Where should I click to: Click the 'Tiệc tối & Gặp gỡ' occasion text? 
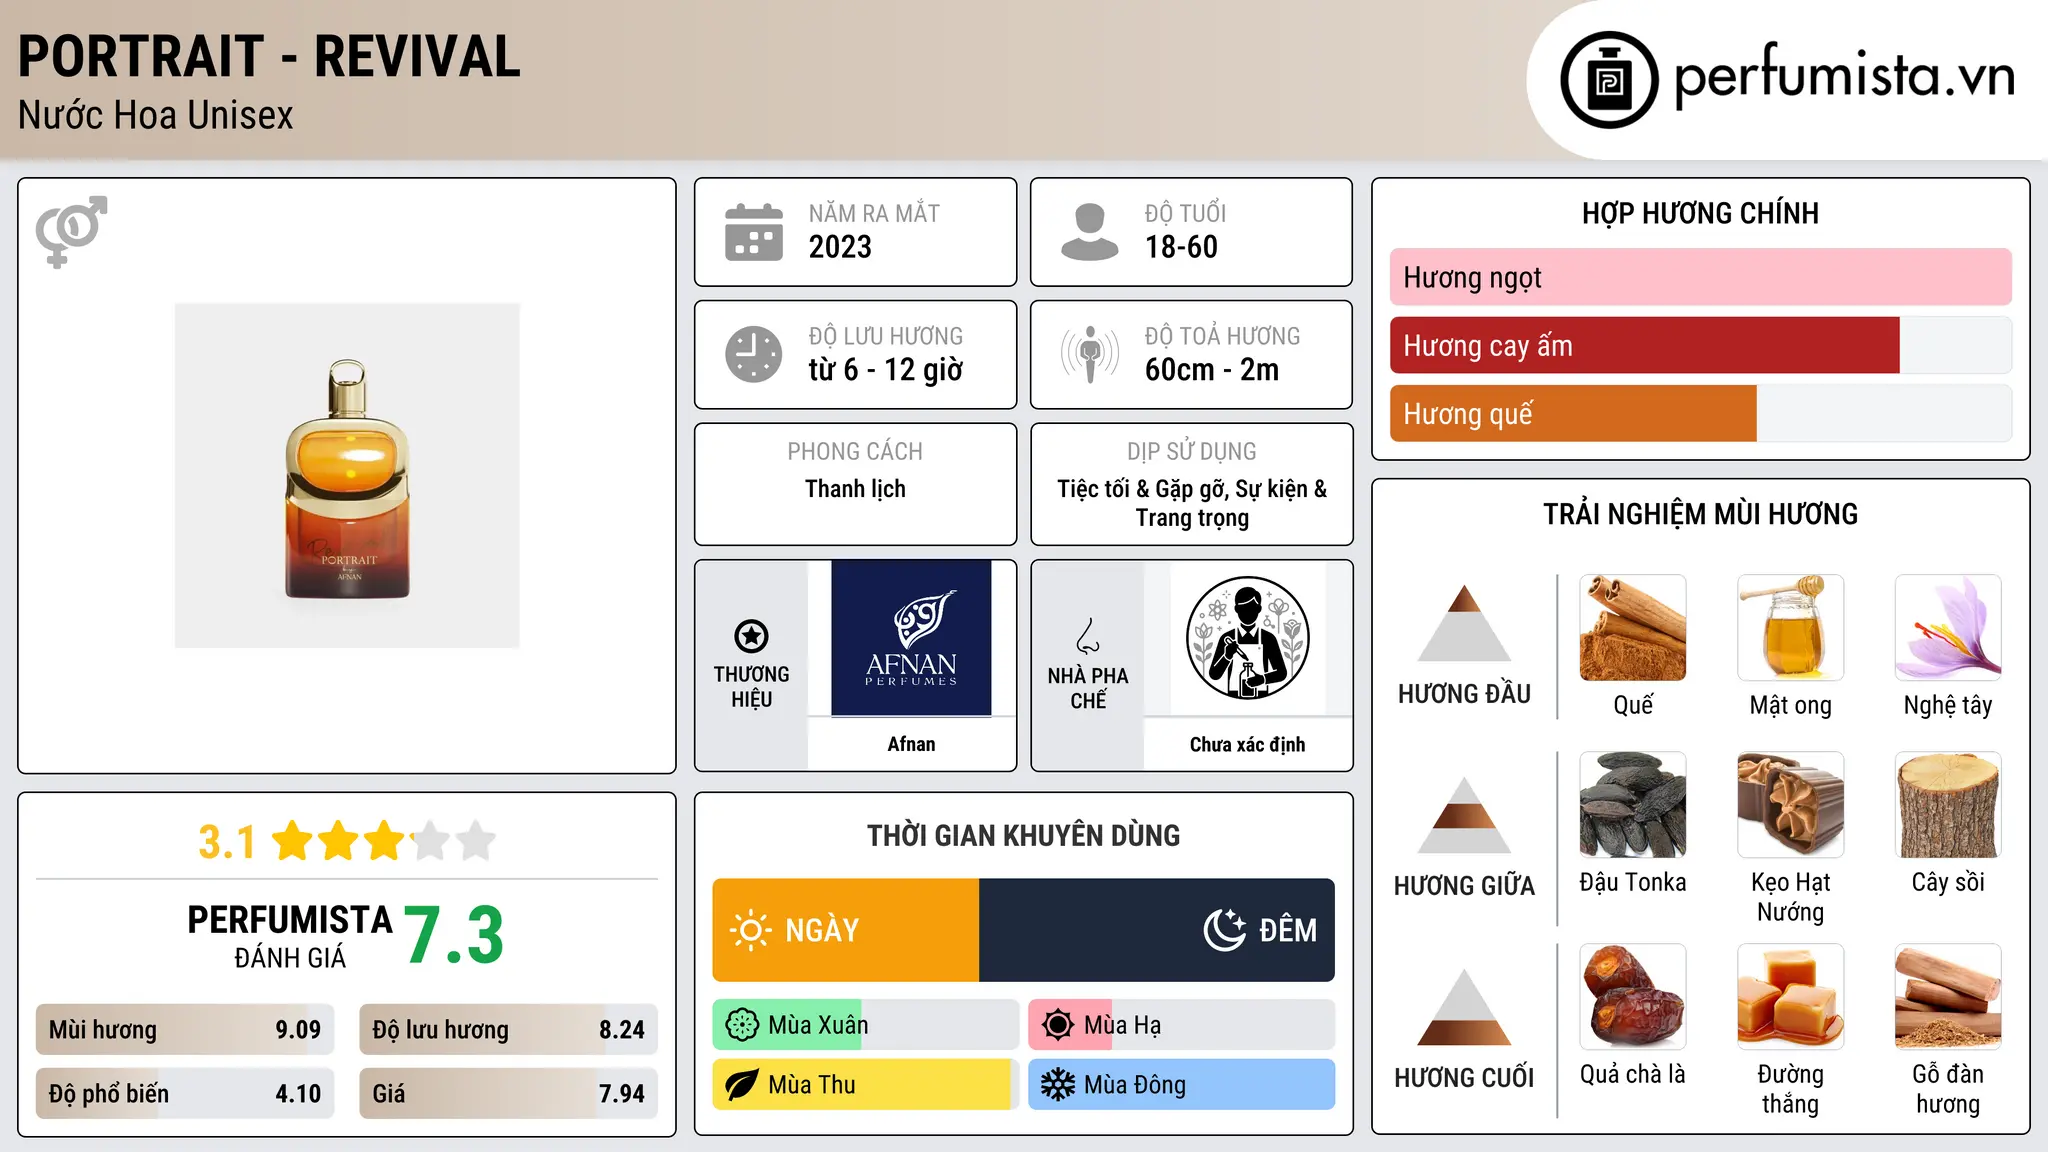[1142, 489]
